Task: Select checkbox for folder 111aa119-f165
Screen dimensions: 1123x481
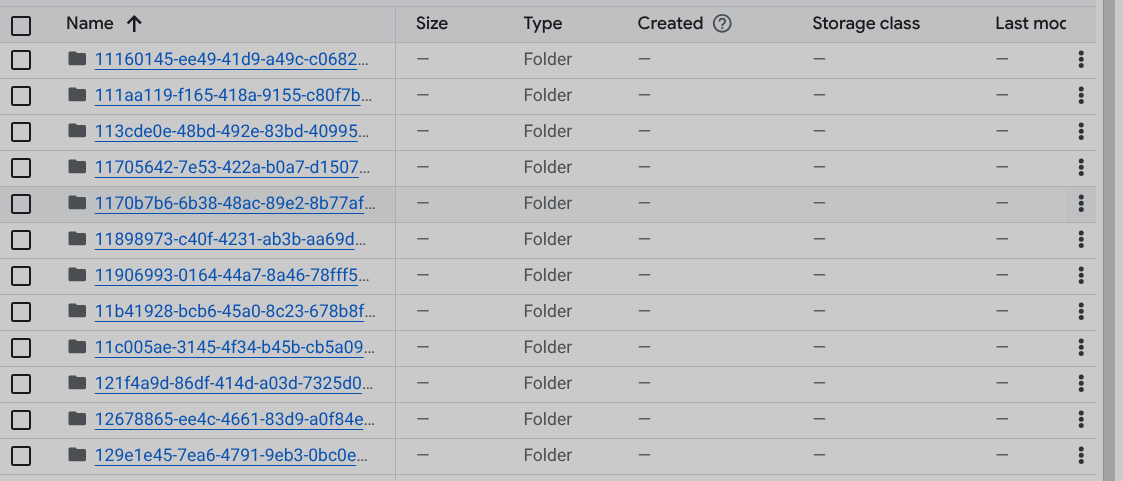Action: coord(21,96)
